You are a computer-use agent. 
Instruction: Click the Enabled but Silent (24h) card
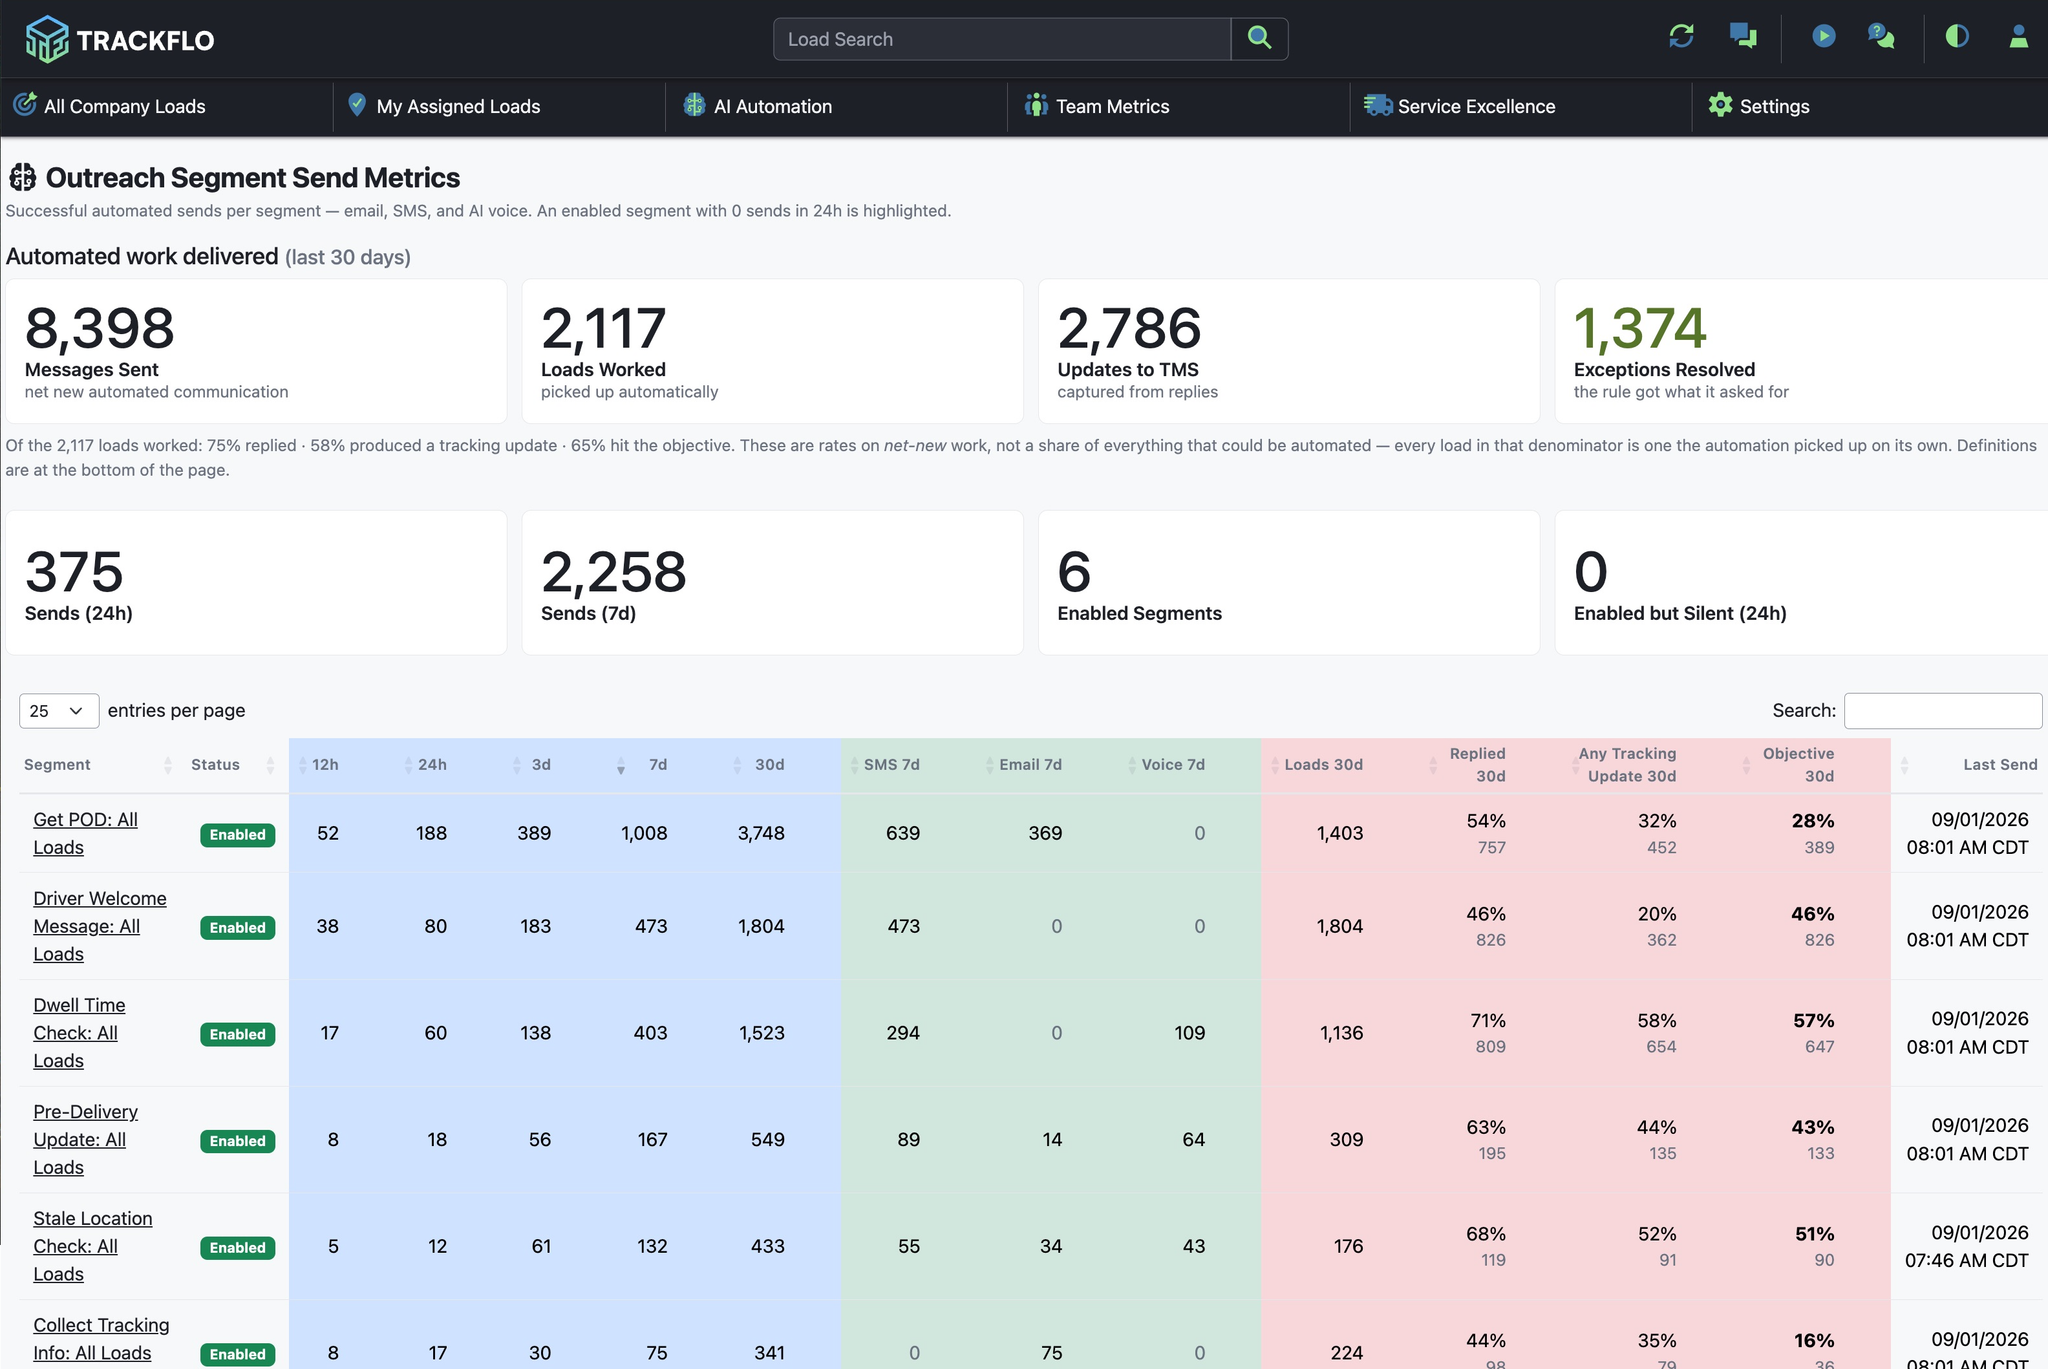click(1801, 583)
